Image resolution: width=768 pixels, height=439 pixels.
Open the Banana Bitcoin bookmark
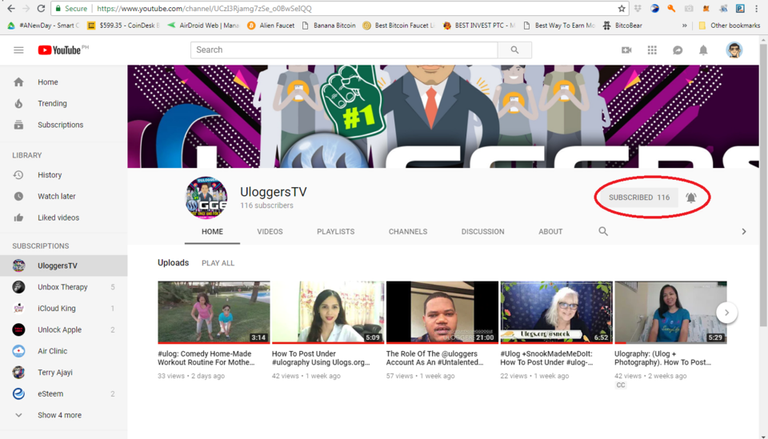click(329, 25)
